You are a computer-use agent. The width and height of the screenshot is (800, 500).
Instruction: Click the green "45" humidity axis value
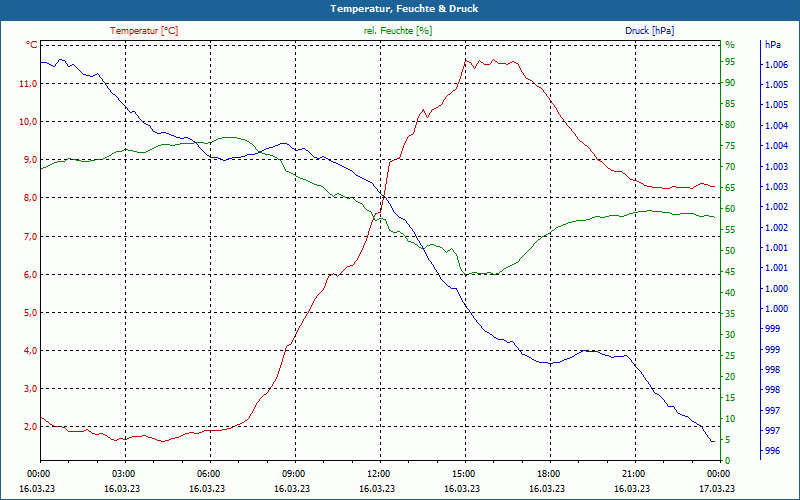point(730,271)
